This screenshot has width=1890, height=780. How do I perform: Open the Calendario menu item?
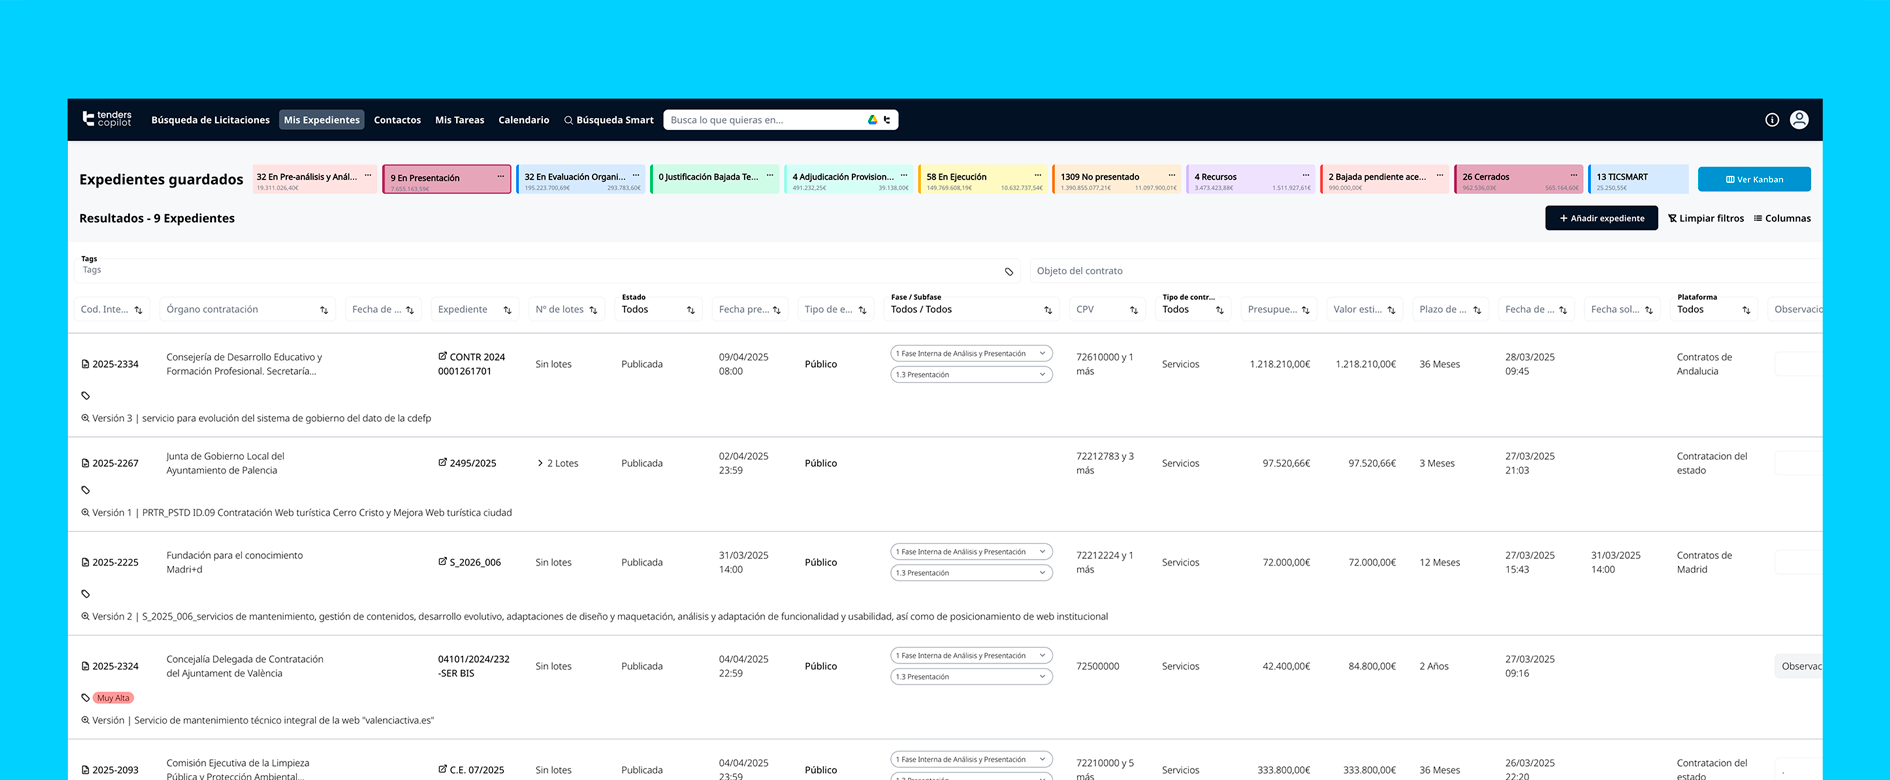523,120
